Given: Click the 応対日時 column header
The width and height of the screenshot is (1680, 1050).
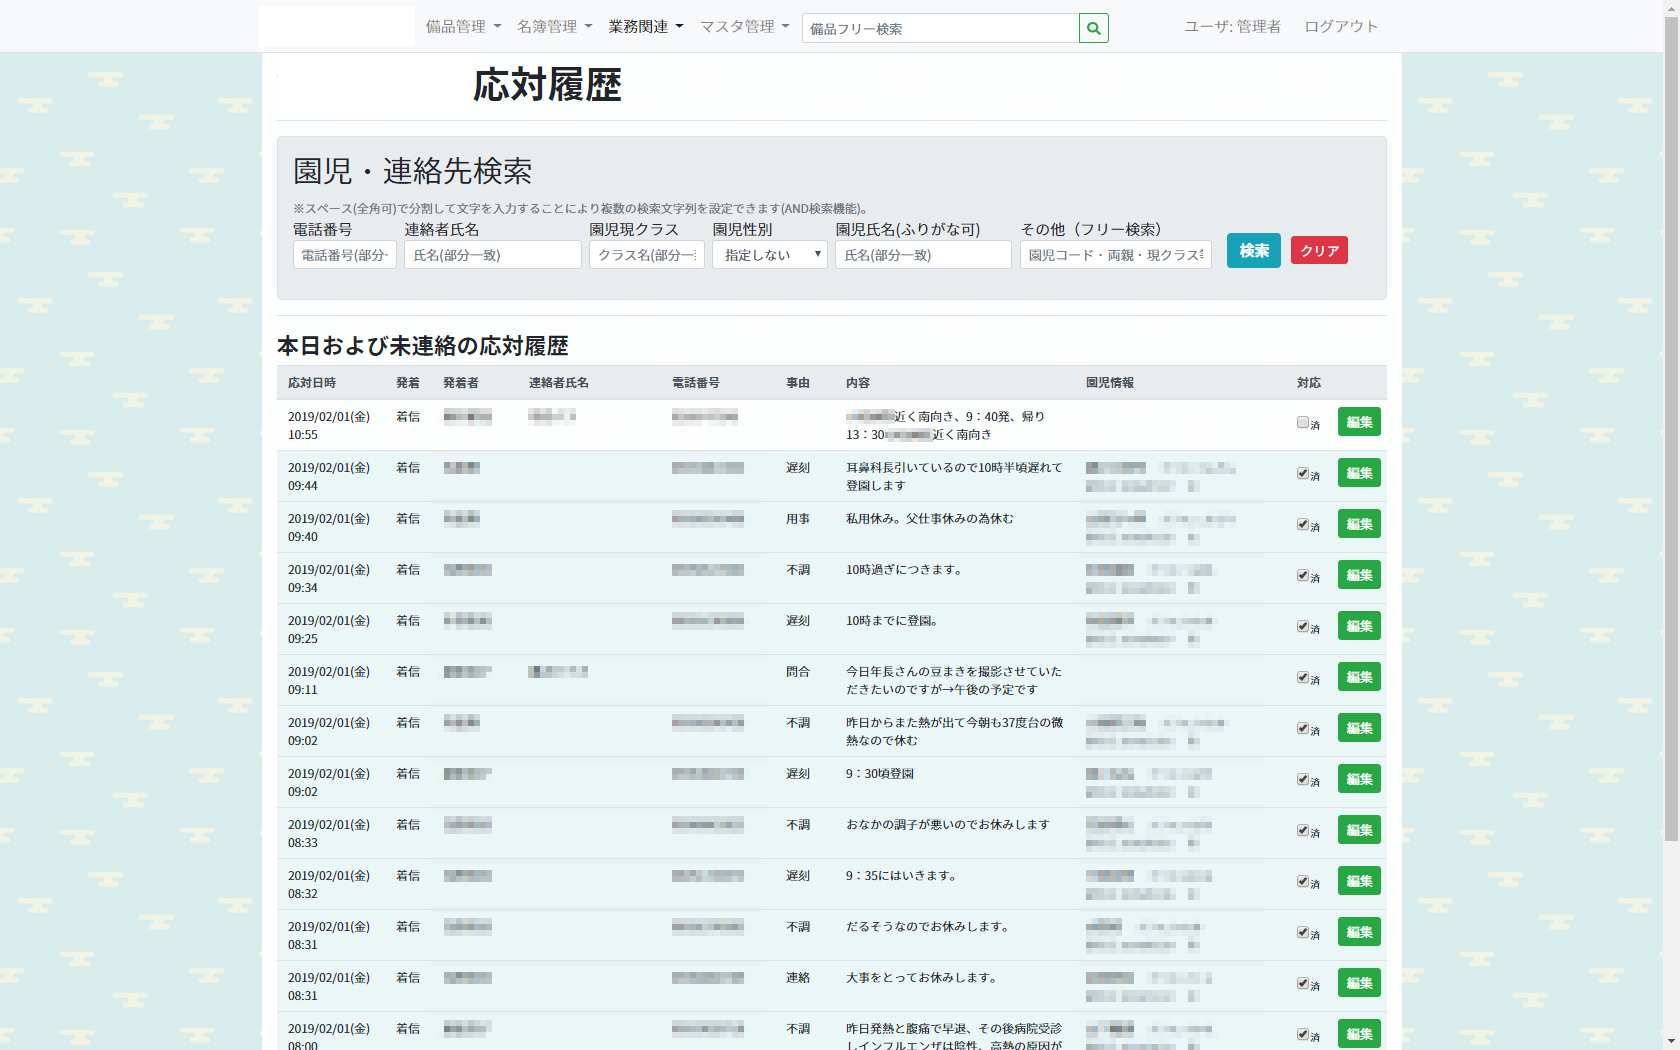Looking at the screenshot, I should [312, 383].
